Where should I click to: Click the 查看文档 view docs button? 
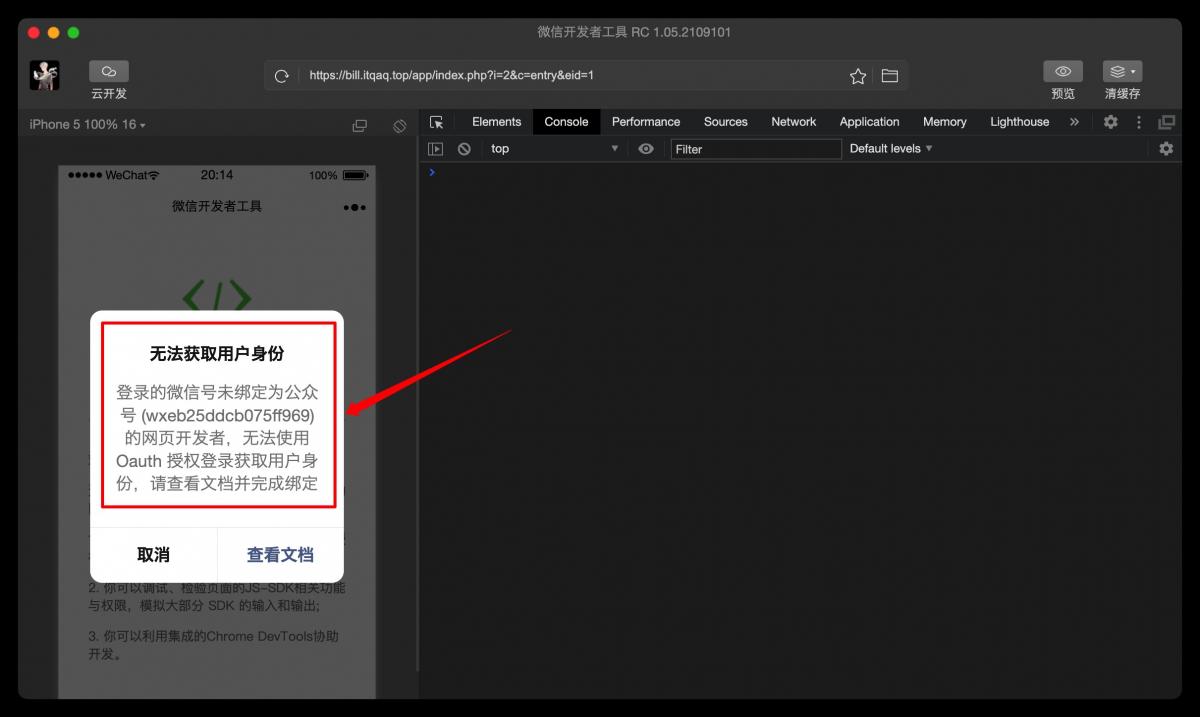280,555
